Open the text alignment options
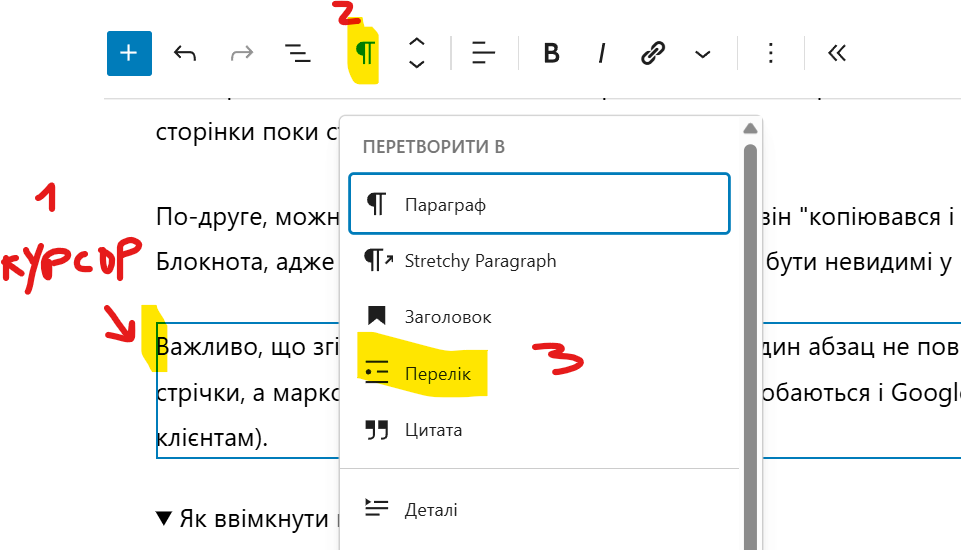This screenshot has width=961, height=550. pyautogui.click(x=484, y=53)
